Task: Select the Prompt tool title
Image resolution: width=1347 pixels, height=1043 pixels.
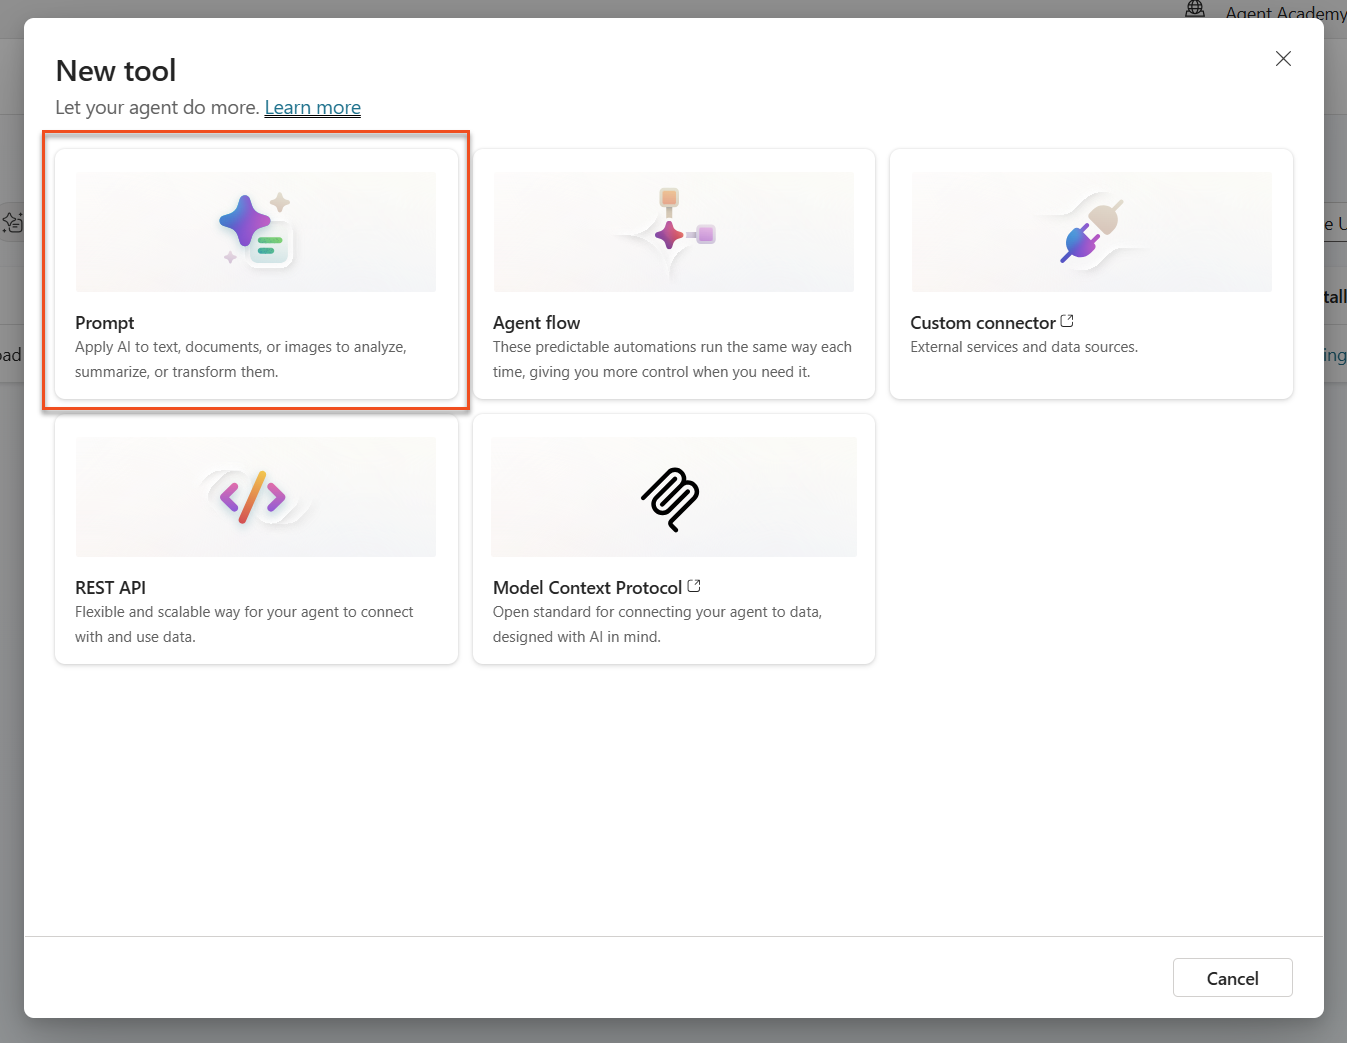Action: 105,323
